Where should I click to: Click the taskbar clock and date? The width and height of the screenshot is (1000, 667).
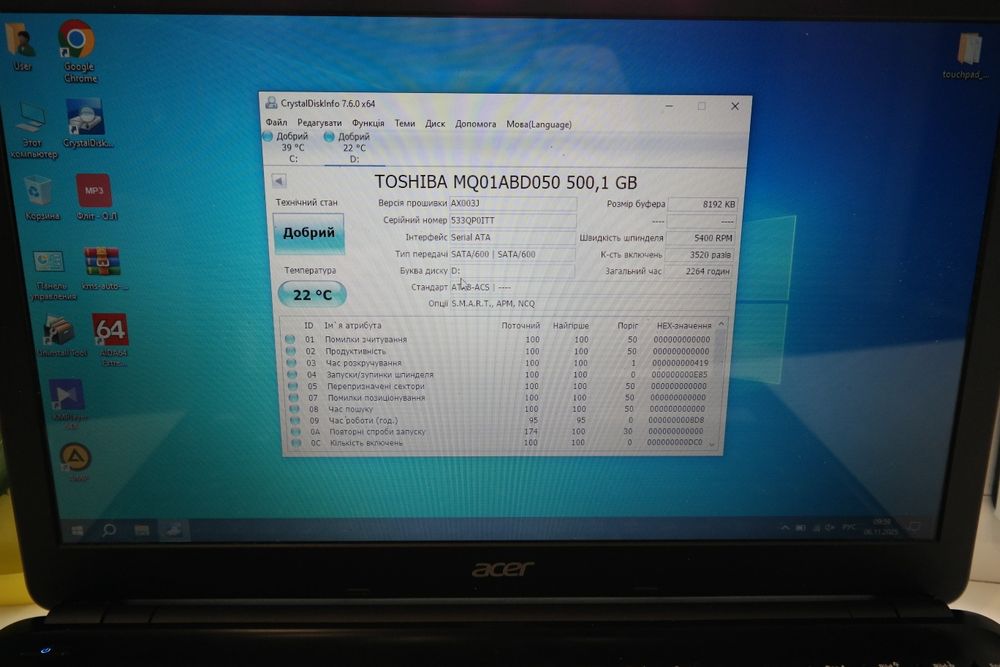881,526
